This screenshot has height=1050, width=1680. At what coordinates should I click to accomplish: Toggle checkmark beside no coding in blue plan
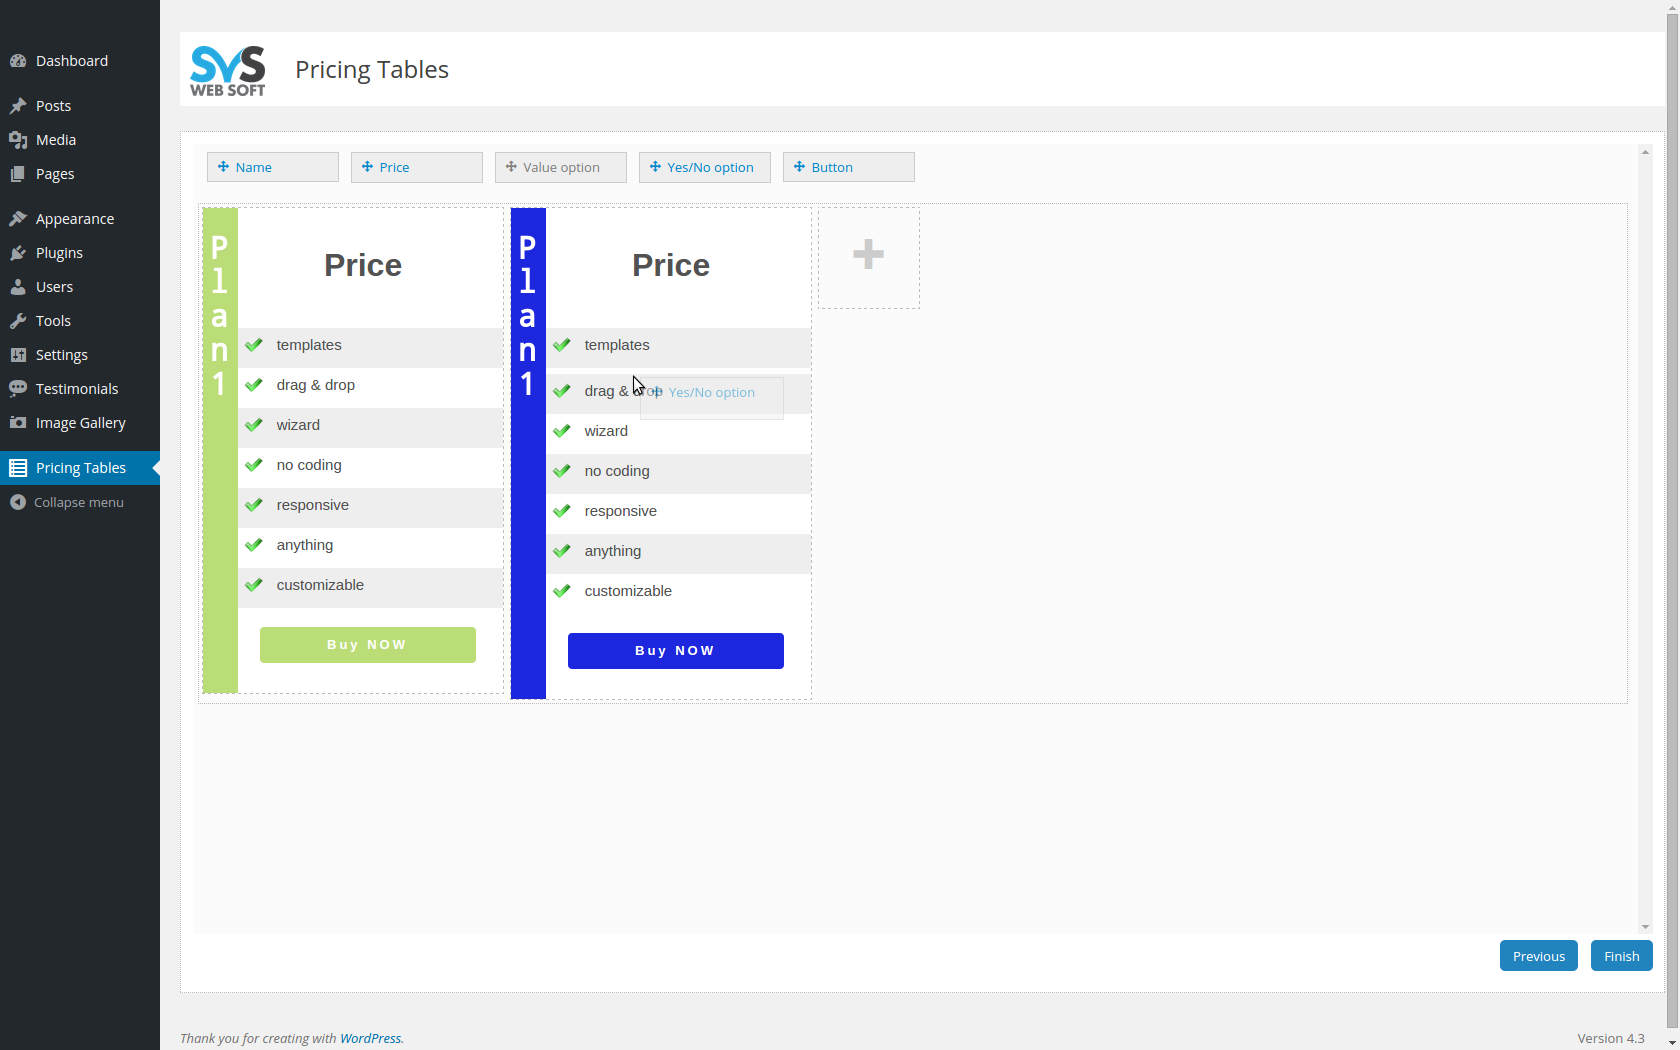point(562,471)
